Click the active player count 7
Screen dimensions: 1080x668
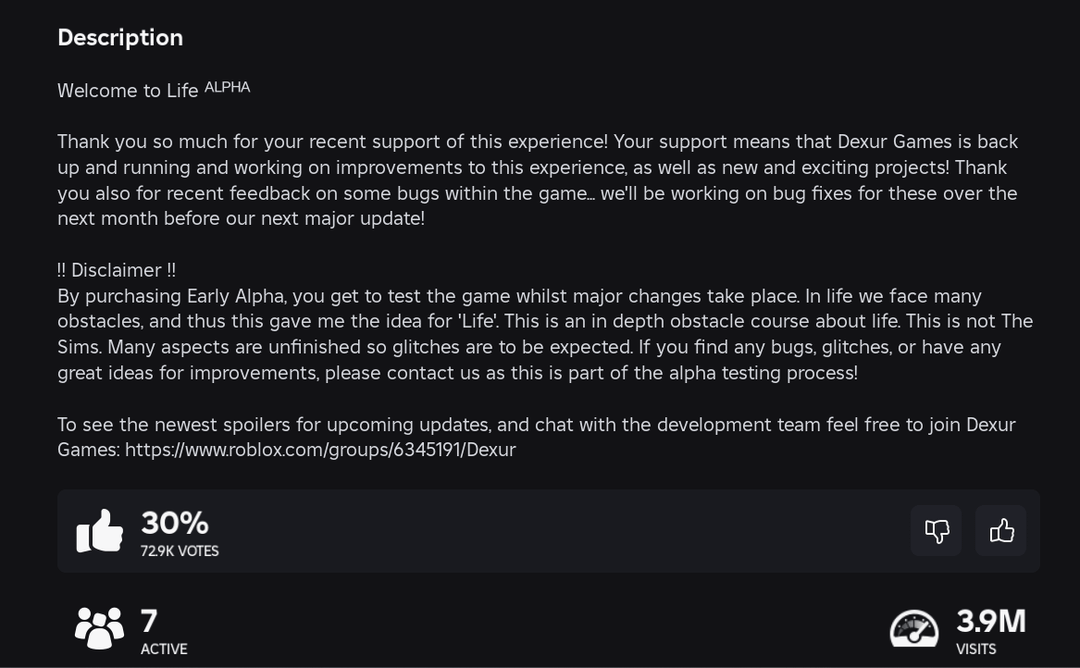tap(149, 621)
